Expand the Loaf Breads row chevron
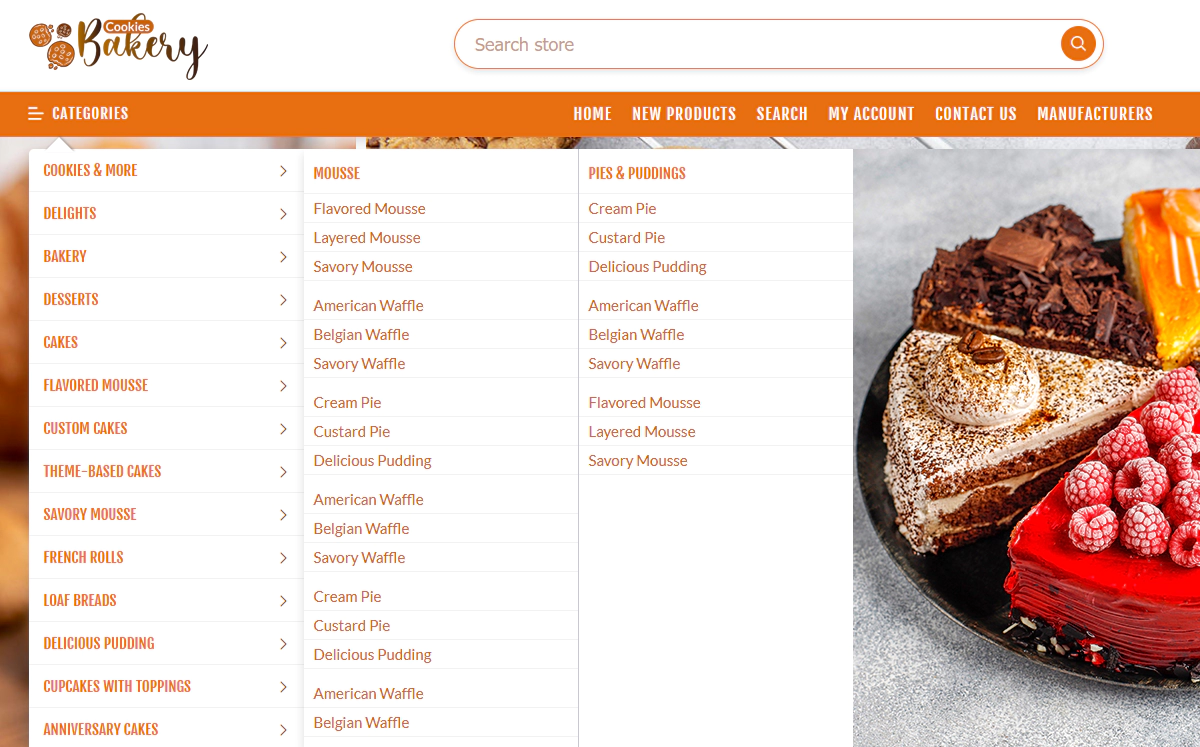Screen dimensions: 1200x747 click(x=283, y=601)
